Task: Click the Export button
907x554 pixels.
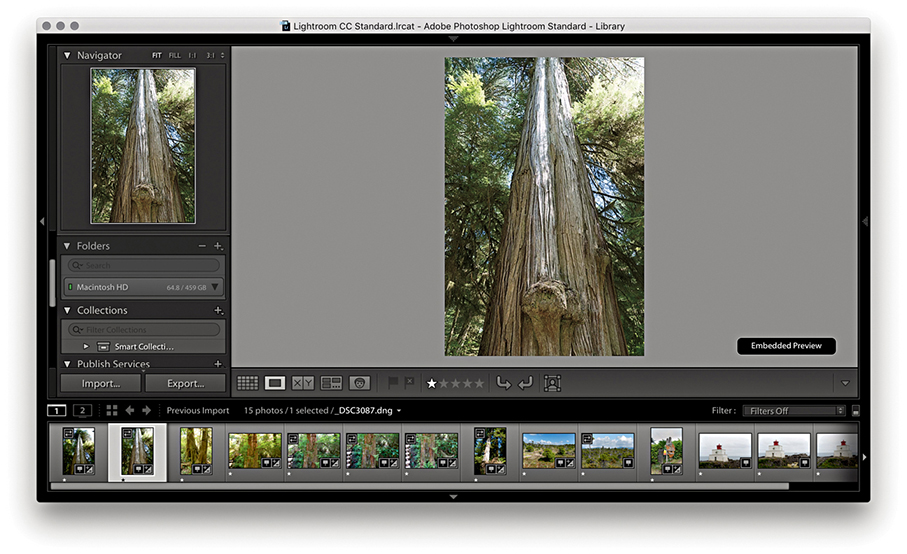Action: [185, 383]
